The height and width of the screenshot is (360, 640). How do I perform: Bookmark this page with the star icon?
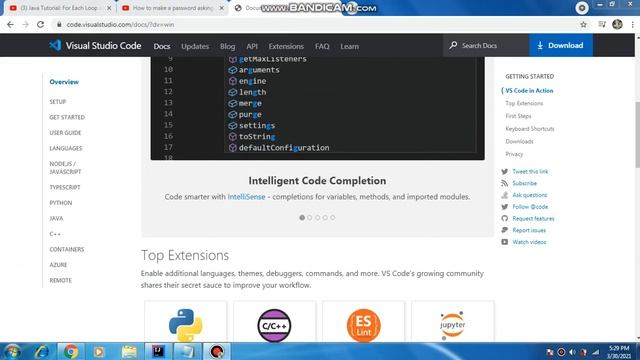click(x=583, y=24)
